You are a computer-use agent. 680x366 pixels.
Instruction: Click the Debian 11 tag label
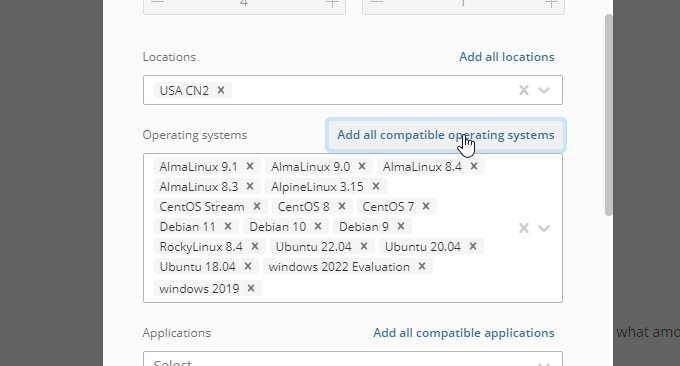[x=187, y=226]
